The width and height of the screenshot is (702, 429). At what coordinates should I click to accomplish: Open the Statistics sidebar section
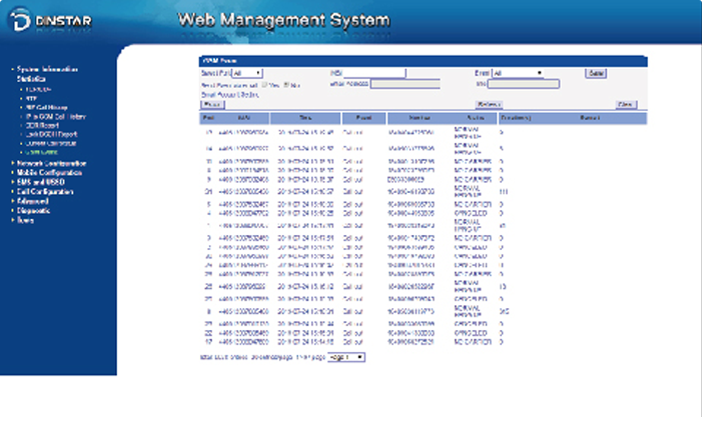click(31, 79)
